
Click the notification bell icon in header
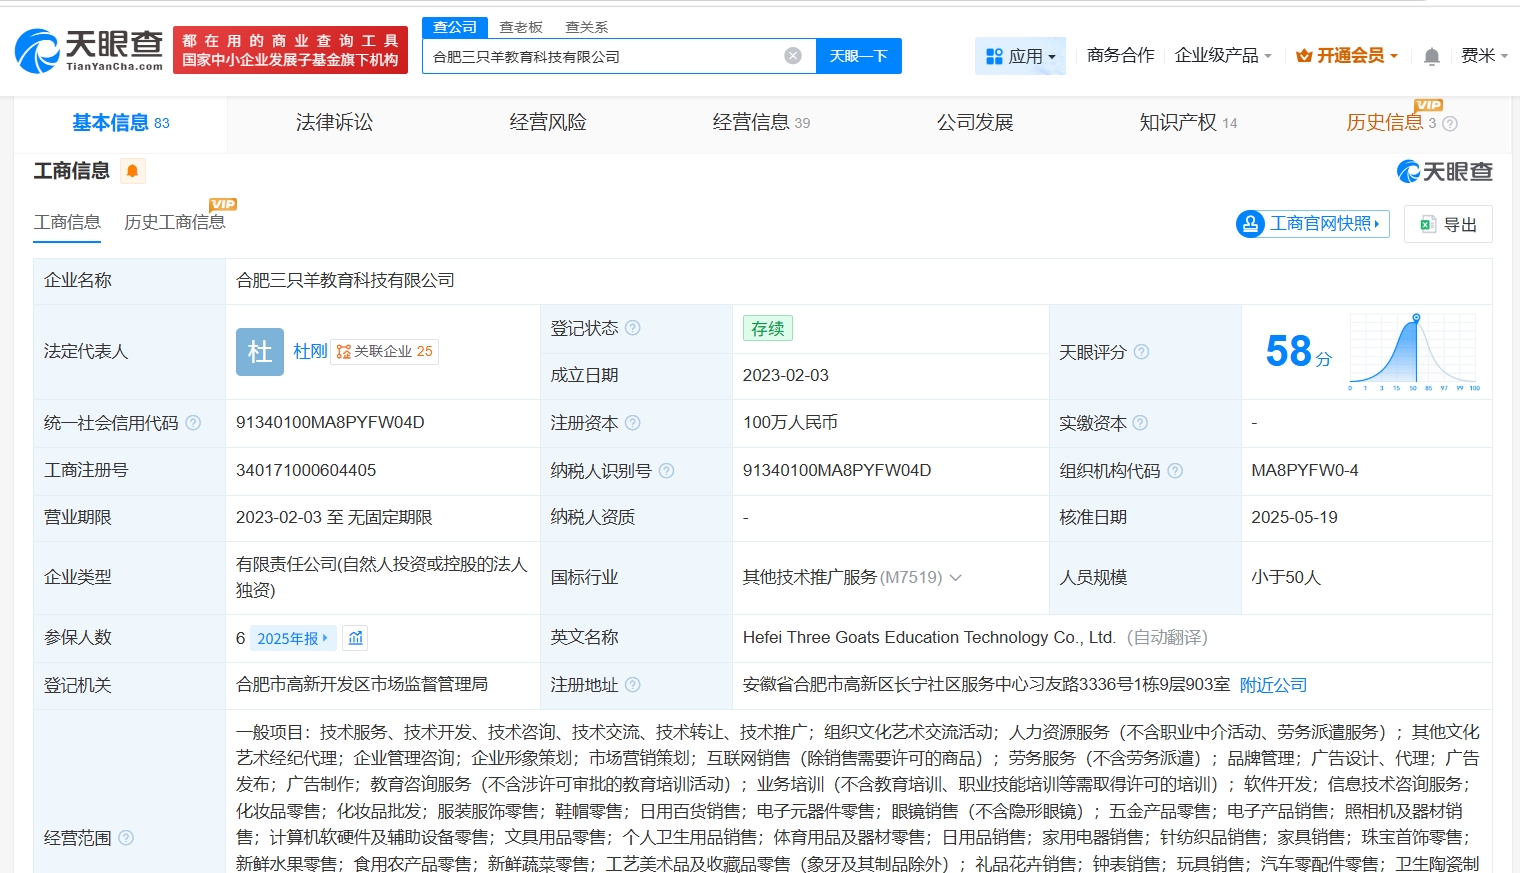pyautogui.click(x=1432, y=56)
